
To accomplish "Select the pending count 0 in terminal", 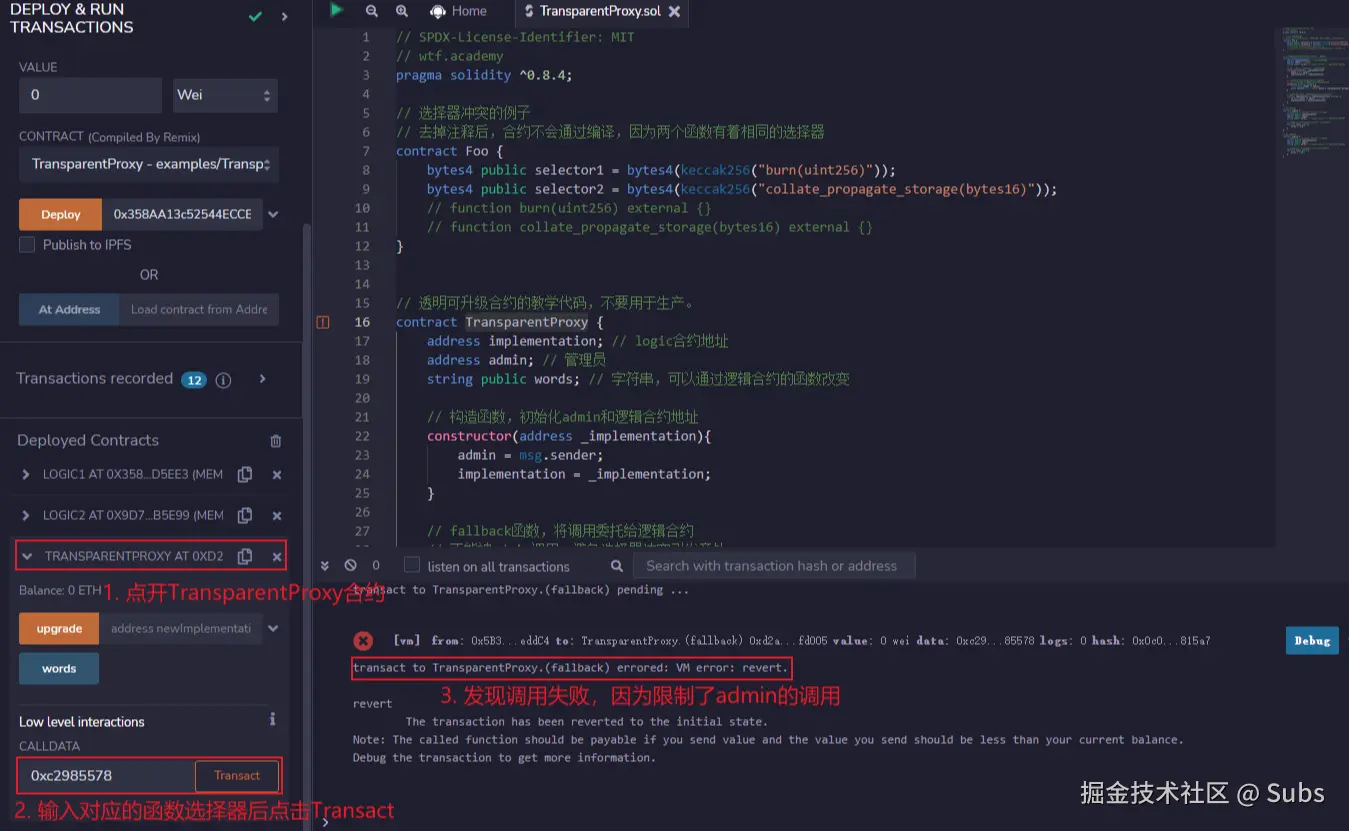I will [x=376, y=565].
